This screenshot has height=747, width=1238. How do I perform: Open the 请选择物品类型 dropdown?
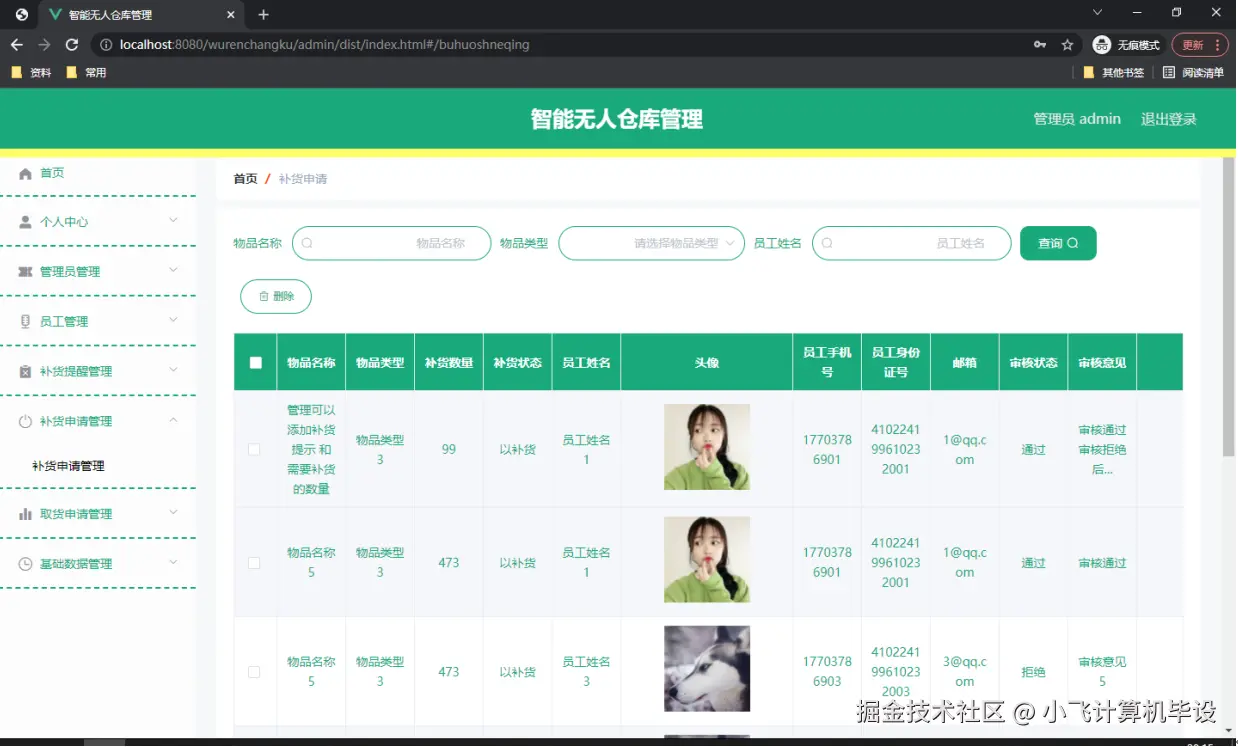point(651,243)
